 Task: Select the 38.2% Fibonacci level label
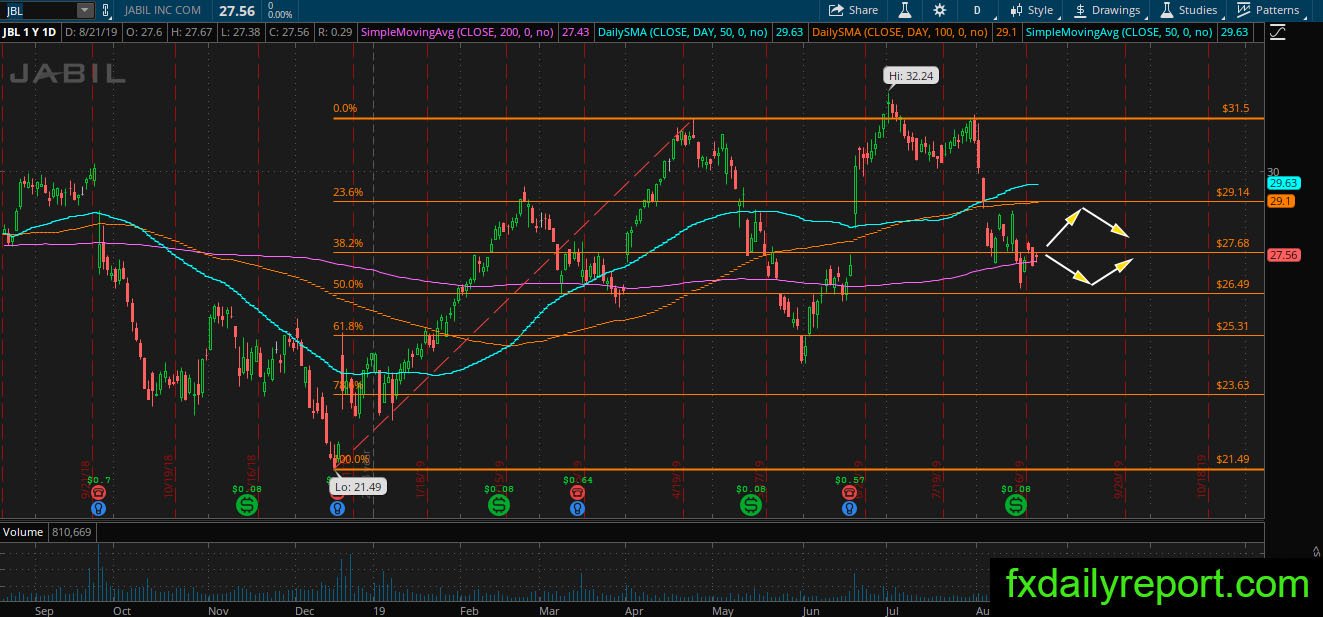pos(348,243)
